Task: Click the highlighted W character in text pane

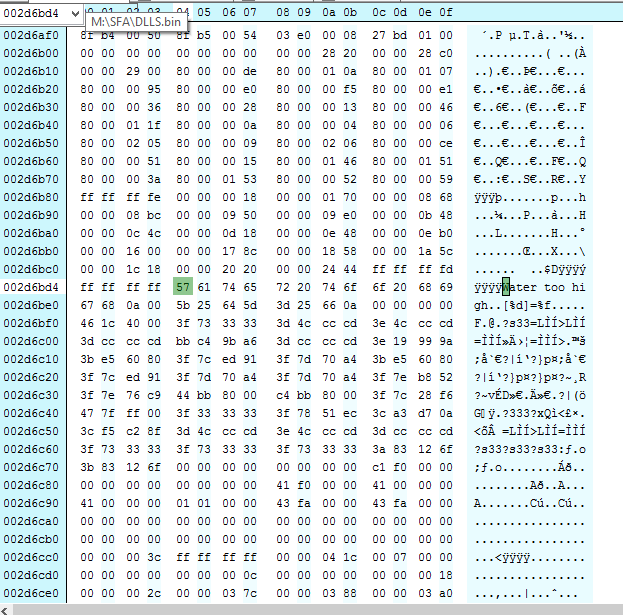Action: [507, 287]
